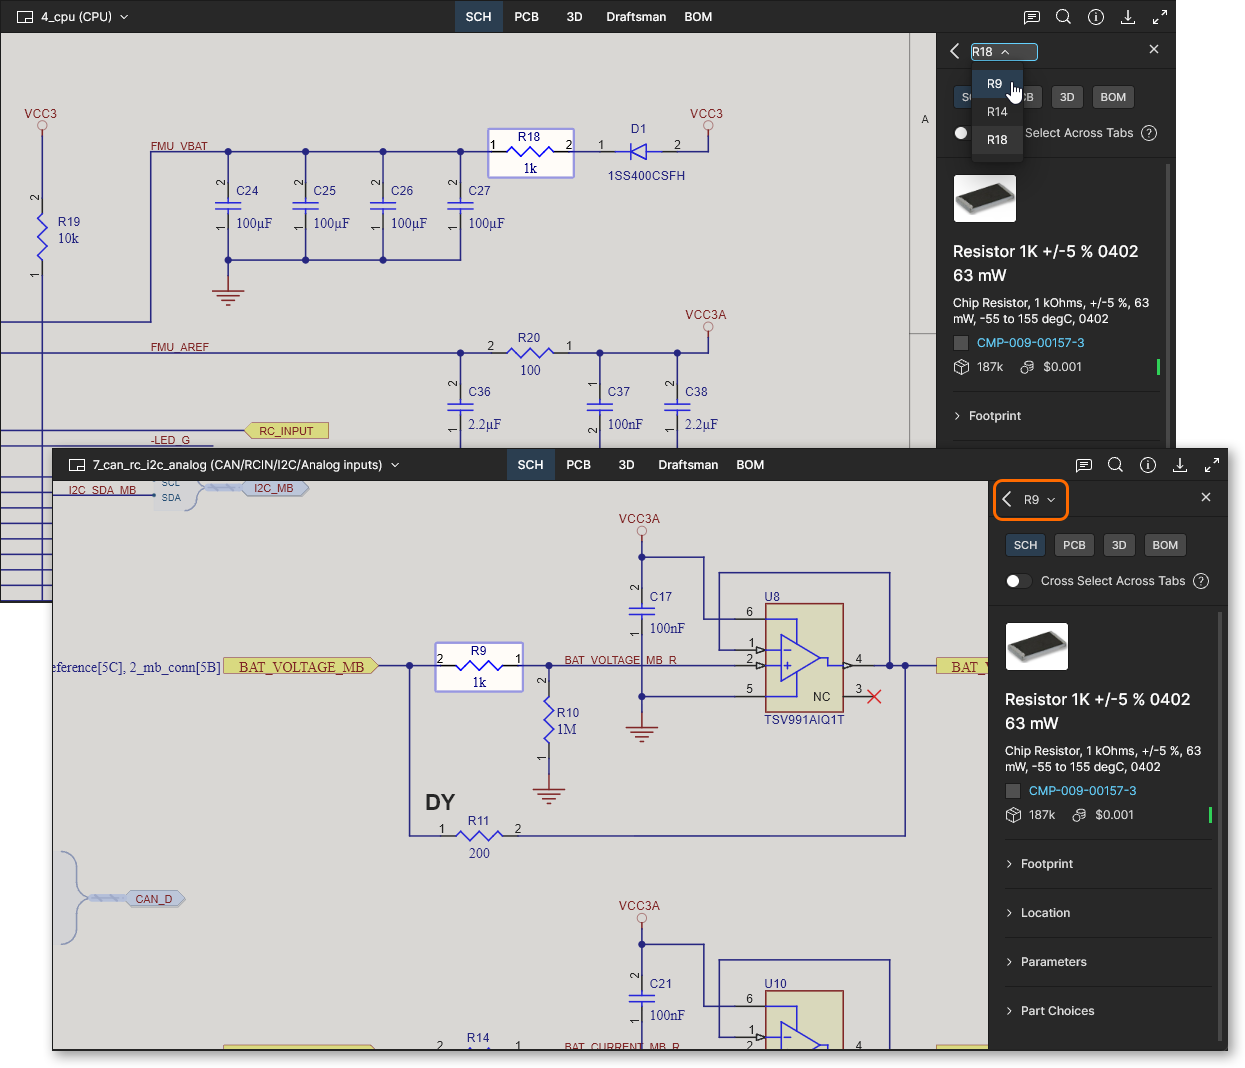Click the back arrow beside the R9 selector
Image resolution: width=1245 pixels, height=1068 pixels.
[1007, 499]
